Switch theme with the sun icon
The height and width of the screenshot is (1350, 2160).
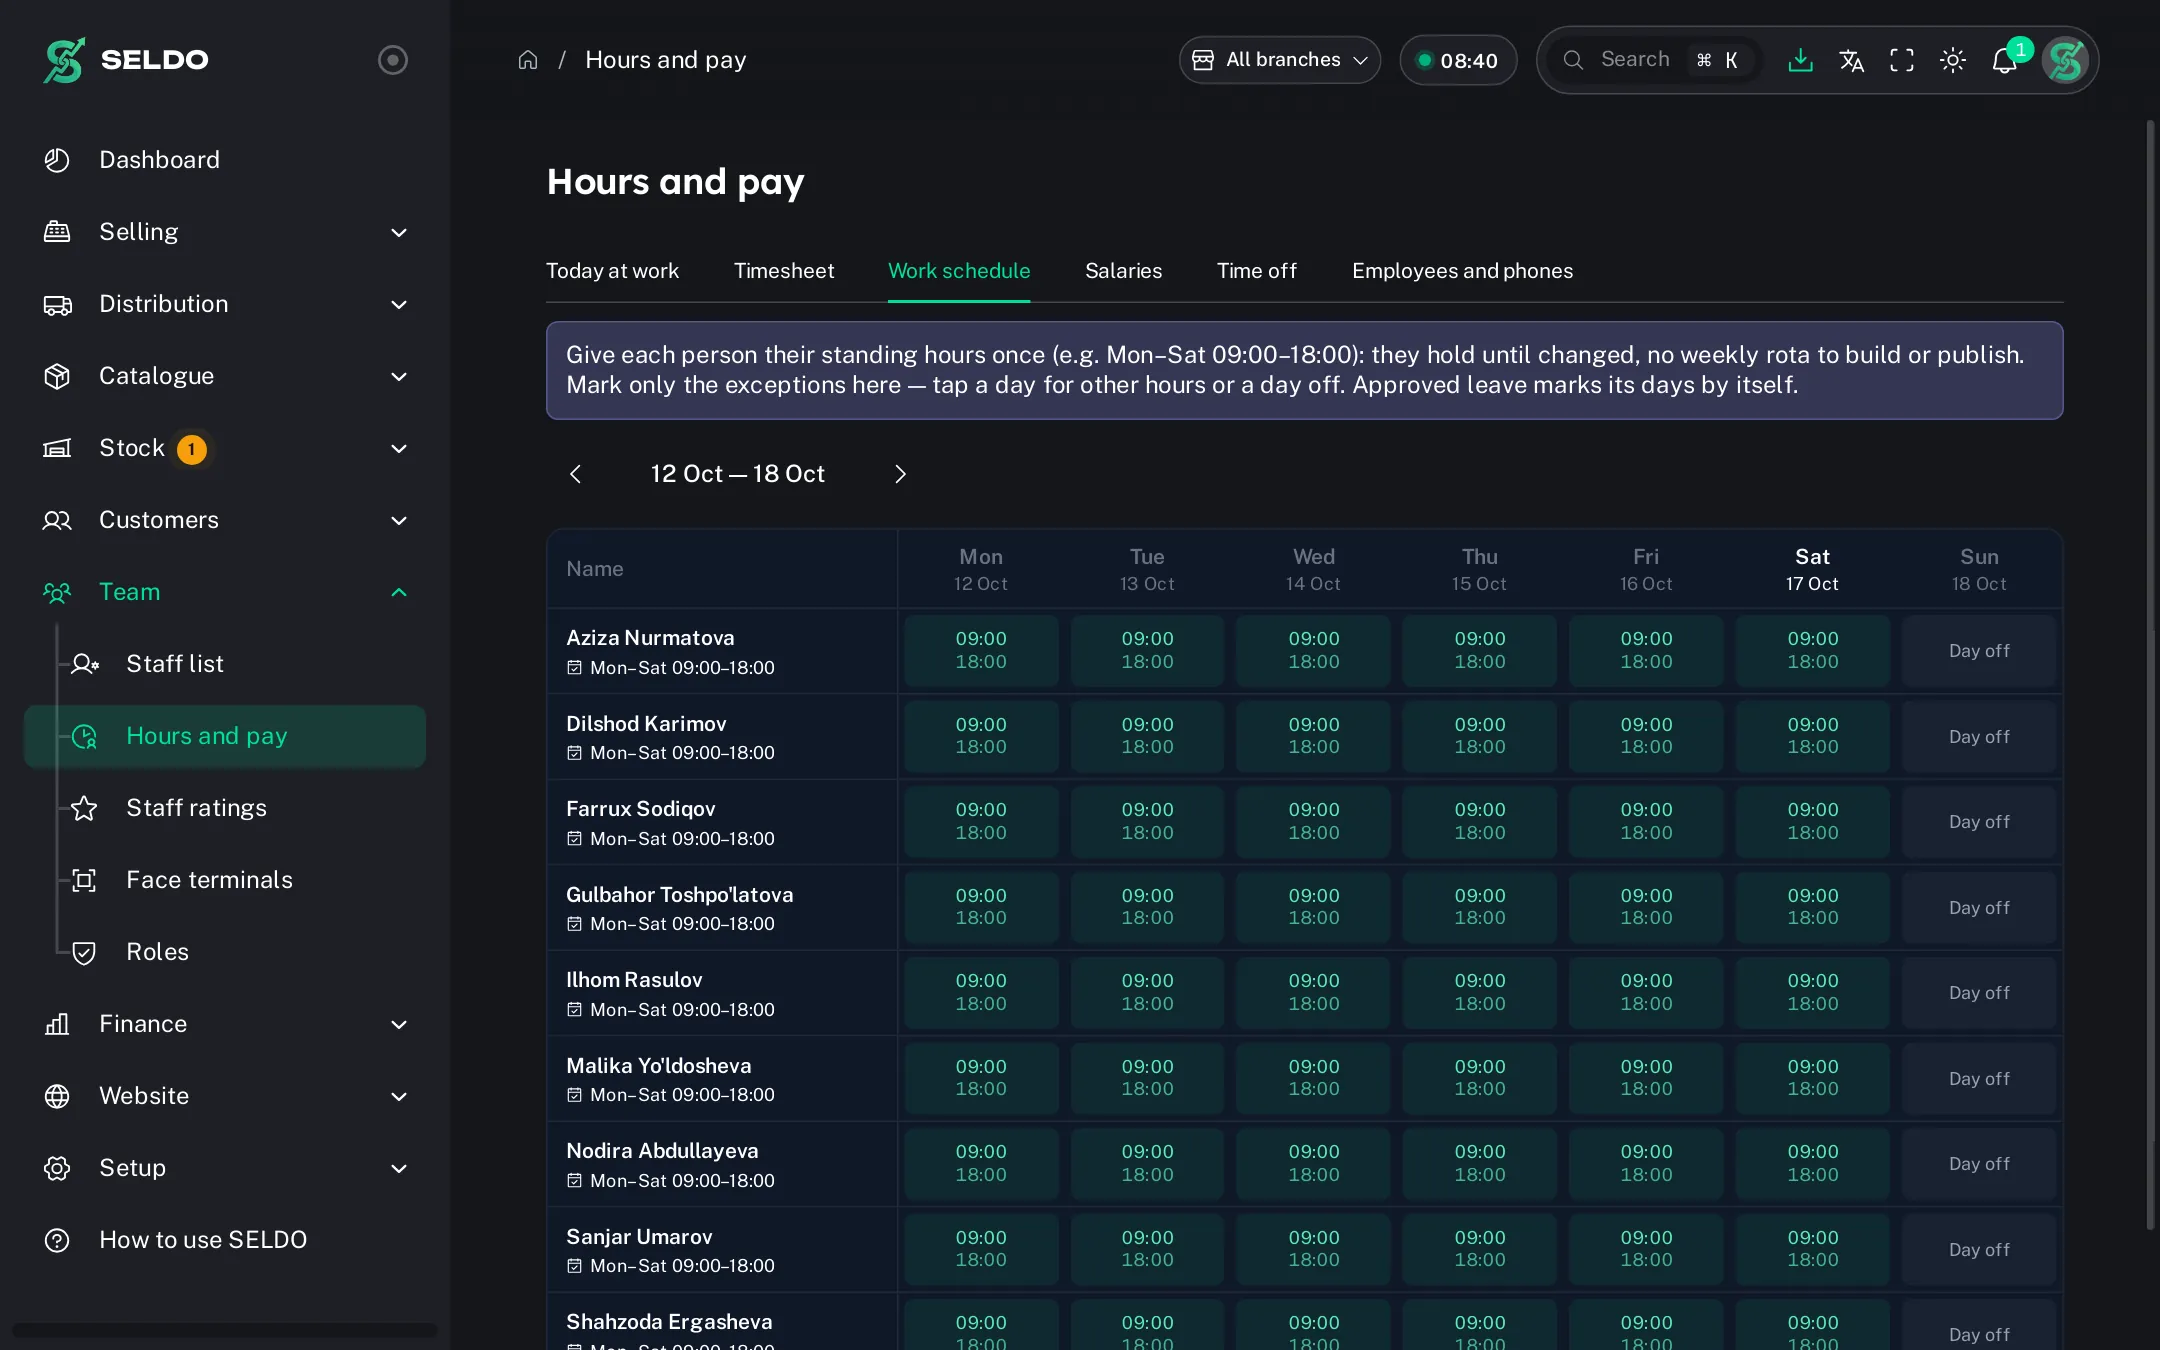click(x=1953, y=60)
